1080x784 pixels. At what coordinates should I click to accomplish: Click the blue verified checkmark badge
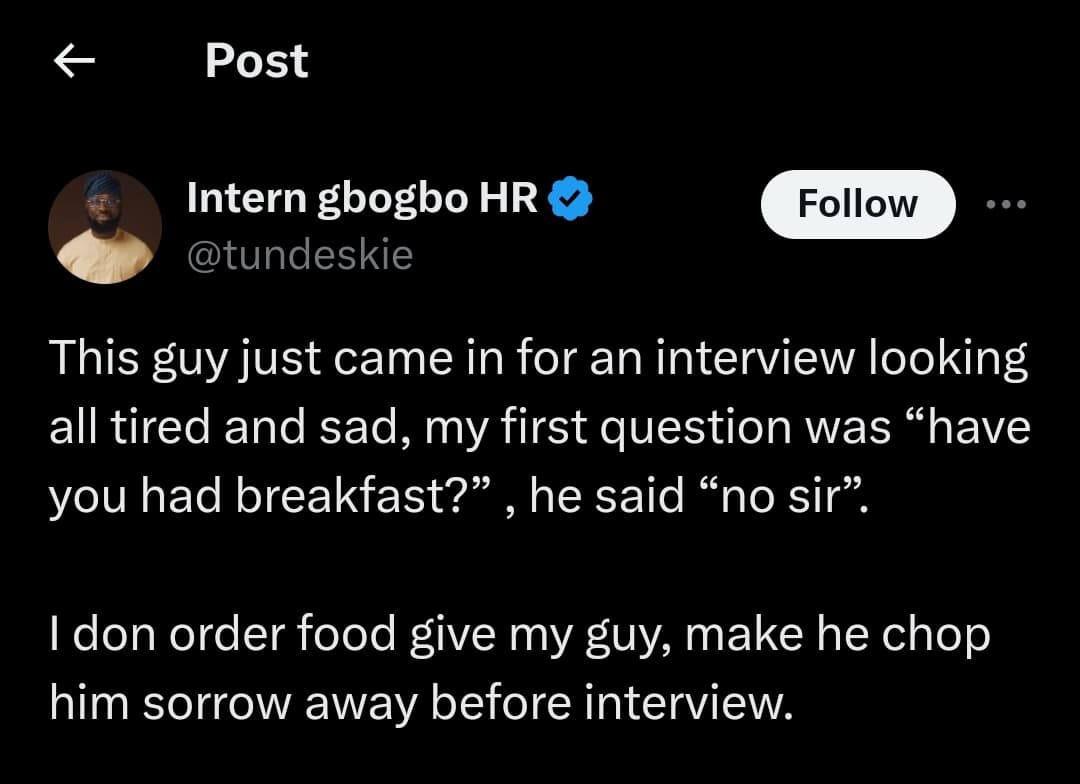(571, 201)
